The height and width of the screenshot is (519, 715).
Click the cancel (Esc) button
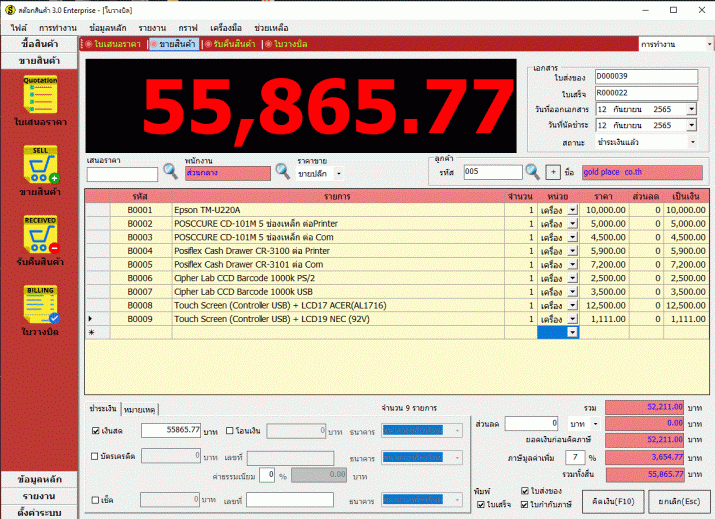679,502
